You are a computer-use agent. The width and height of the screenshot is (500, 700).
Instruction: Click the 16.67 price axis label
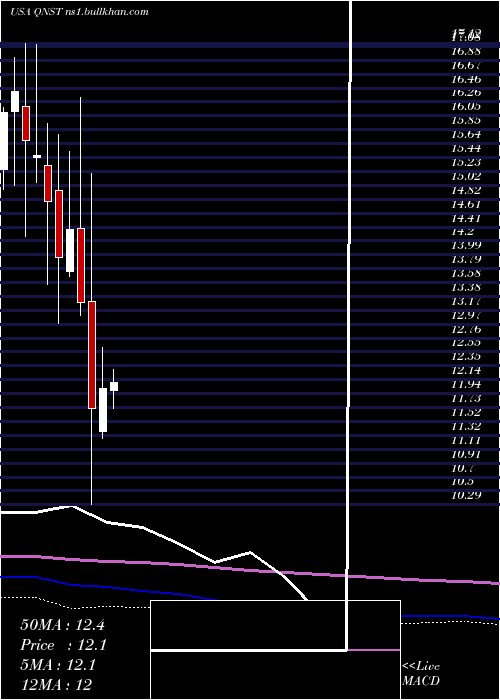[x=466, y=65]
